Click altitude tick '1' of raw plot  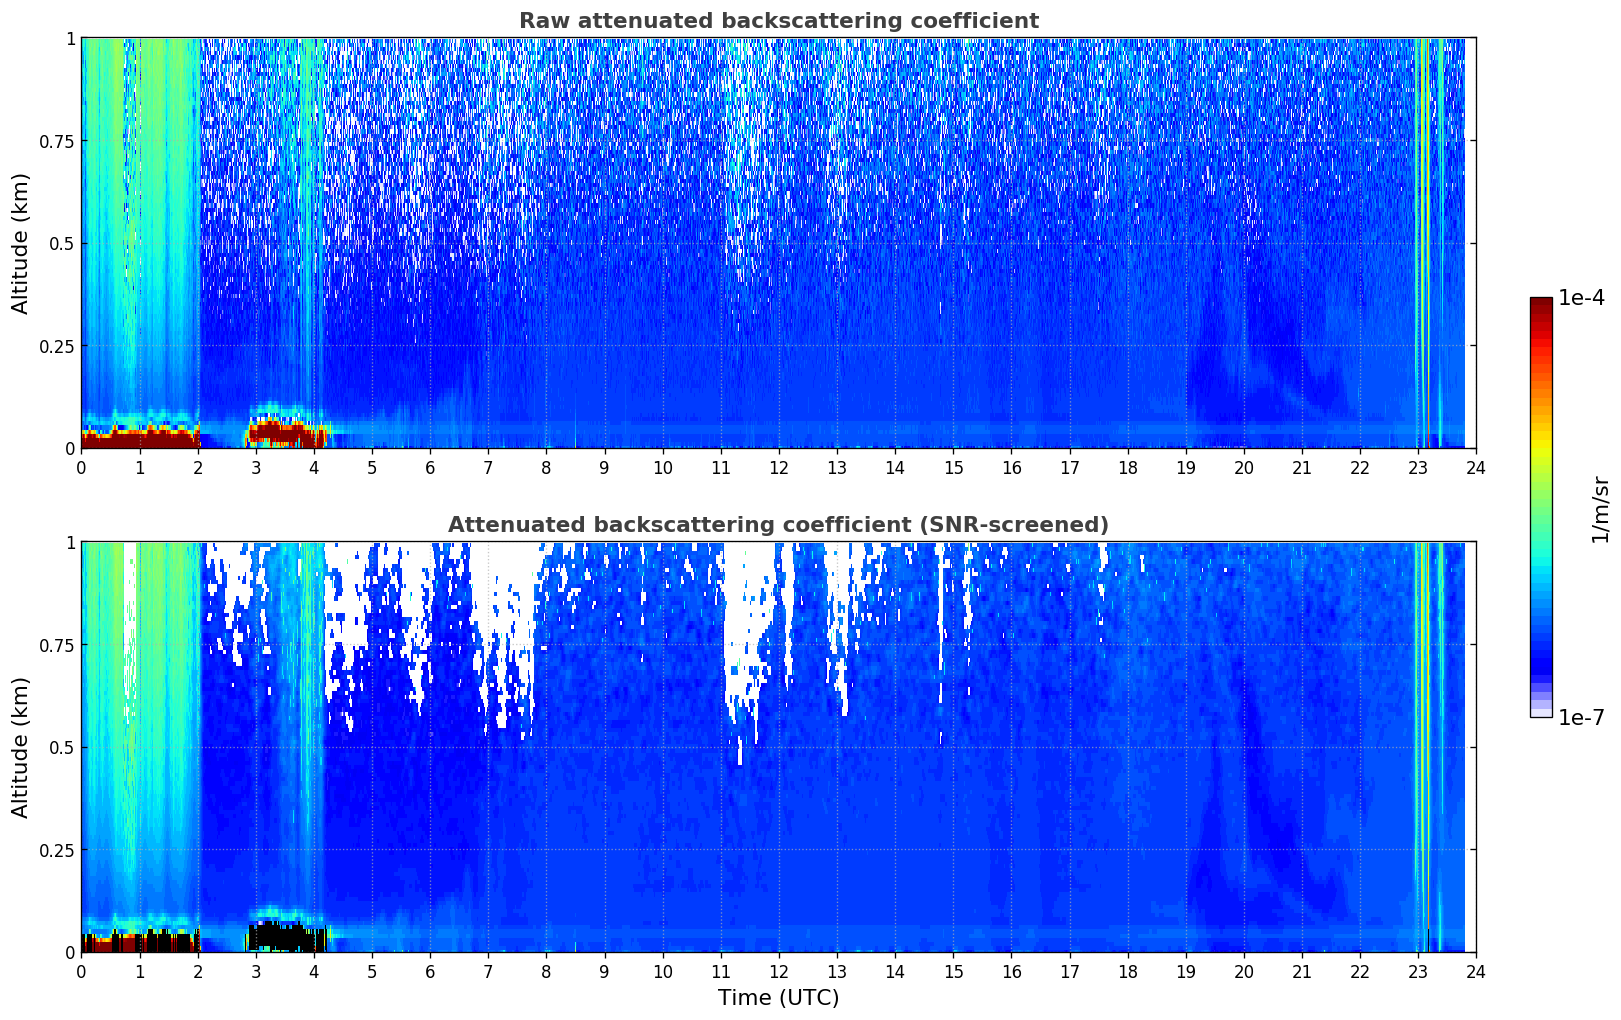point(70,39)
